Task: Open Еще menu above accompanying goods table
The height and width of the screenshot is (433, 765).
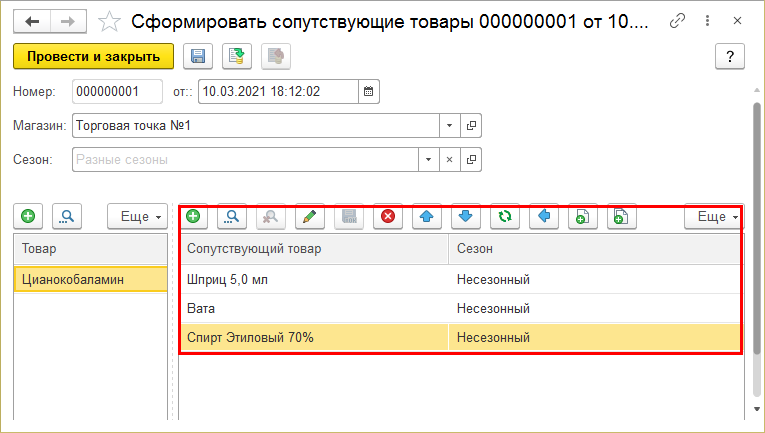Action: pyautogui.click(x=712, y=215)
